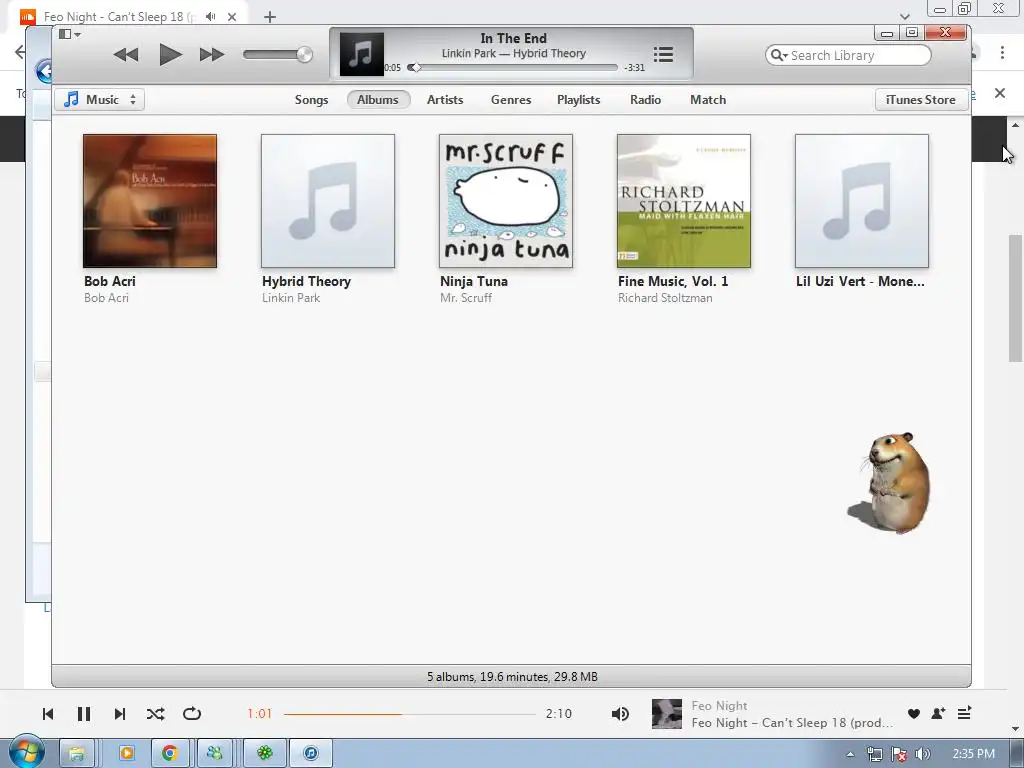Click the status bar album count text
The image size is (1024, 768).
pyautogui.click(x=512, y=677)
